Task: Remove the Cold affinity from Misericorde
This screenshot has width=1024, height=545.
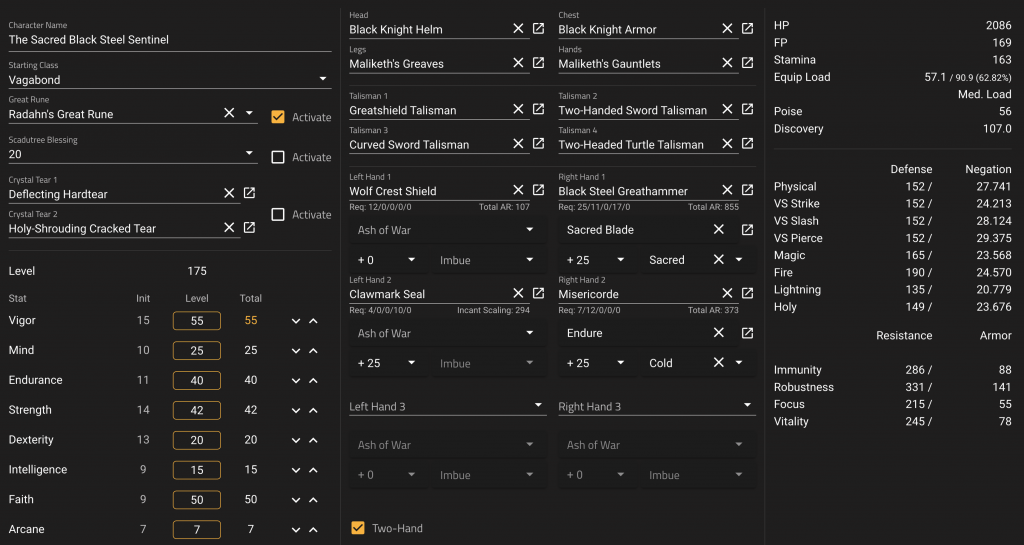Action: coord(718,362)
